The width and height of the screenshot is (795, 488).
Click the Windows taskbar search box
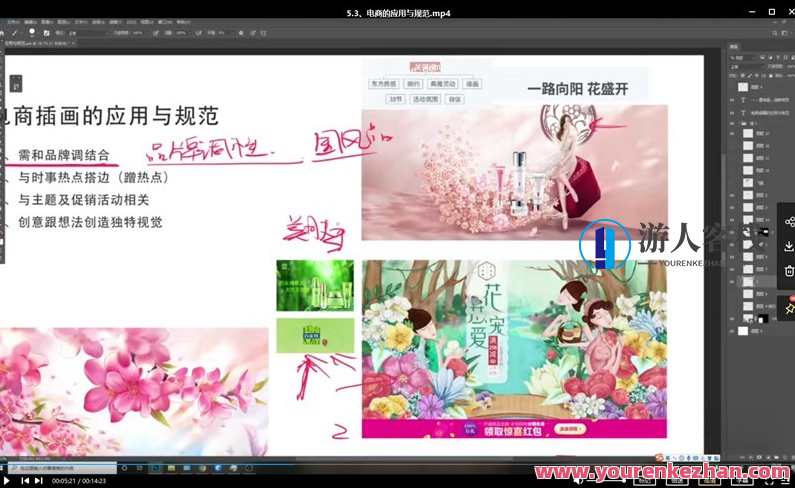tap(62, 468)
